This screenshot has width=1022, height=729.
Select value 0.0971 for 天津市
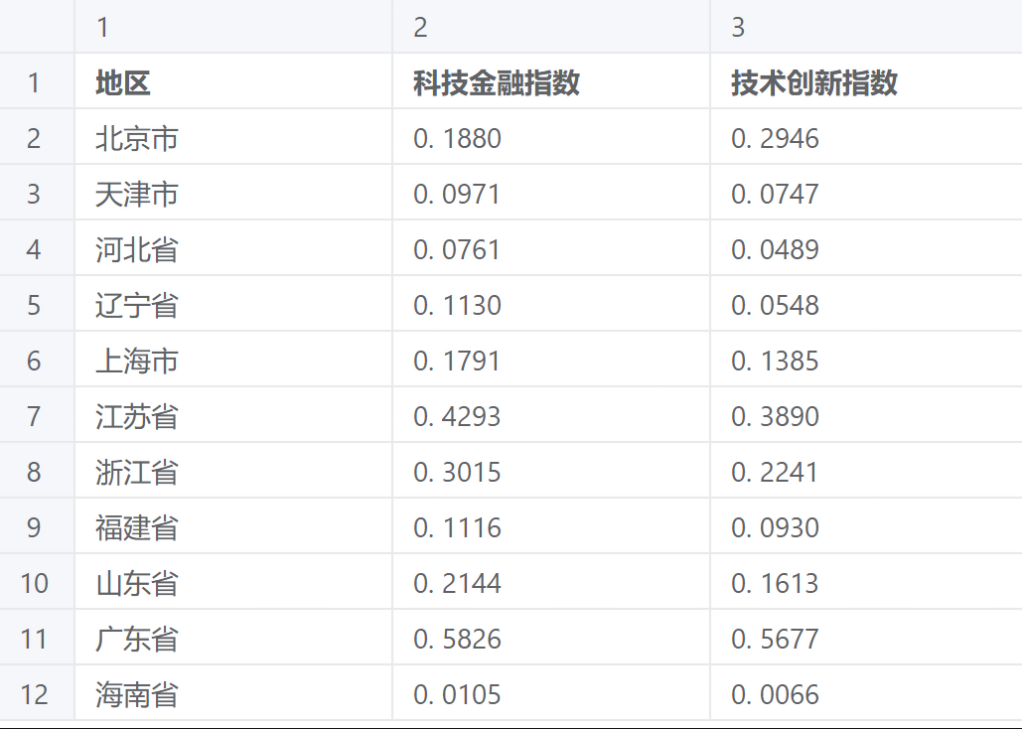457,194
